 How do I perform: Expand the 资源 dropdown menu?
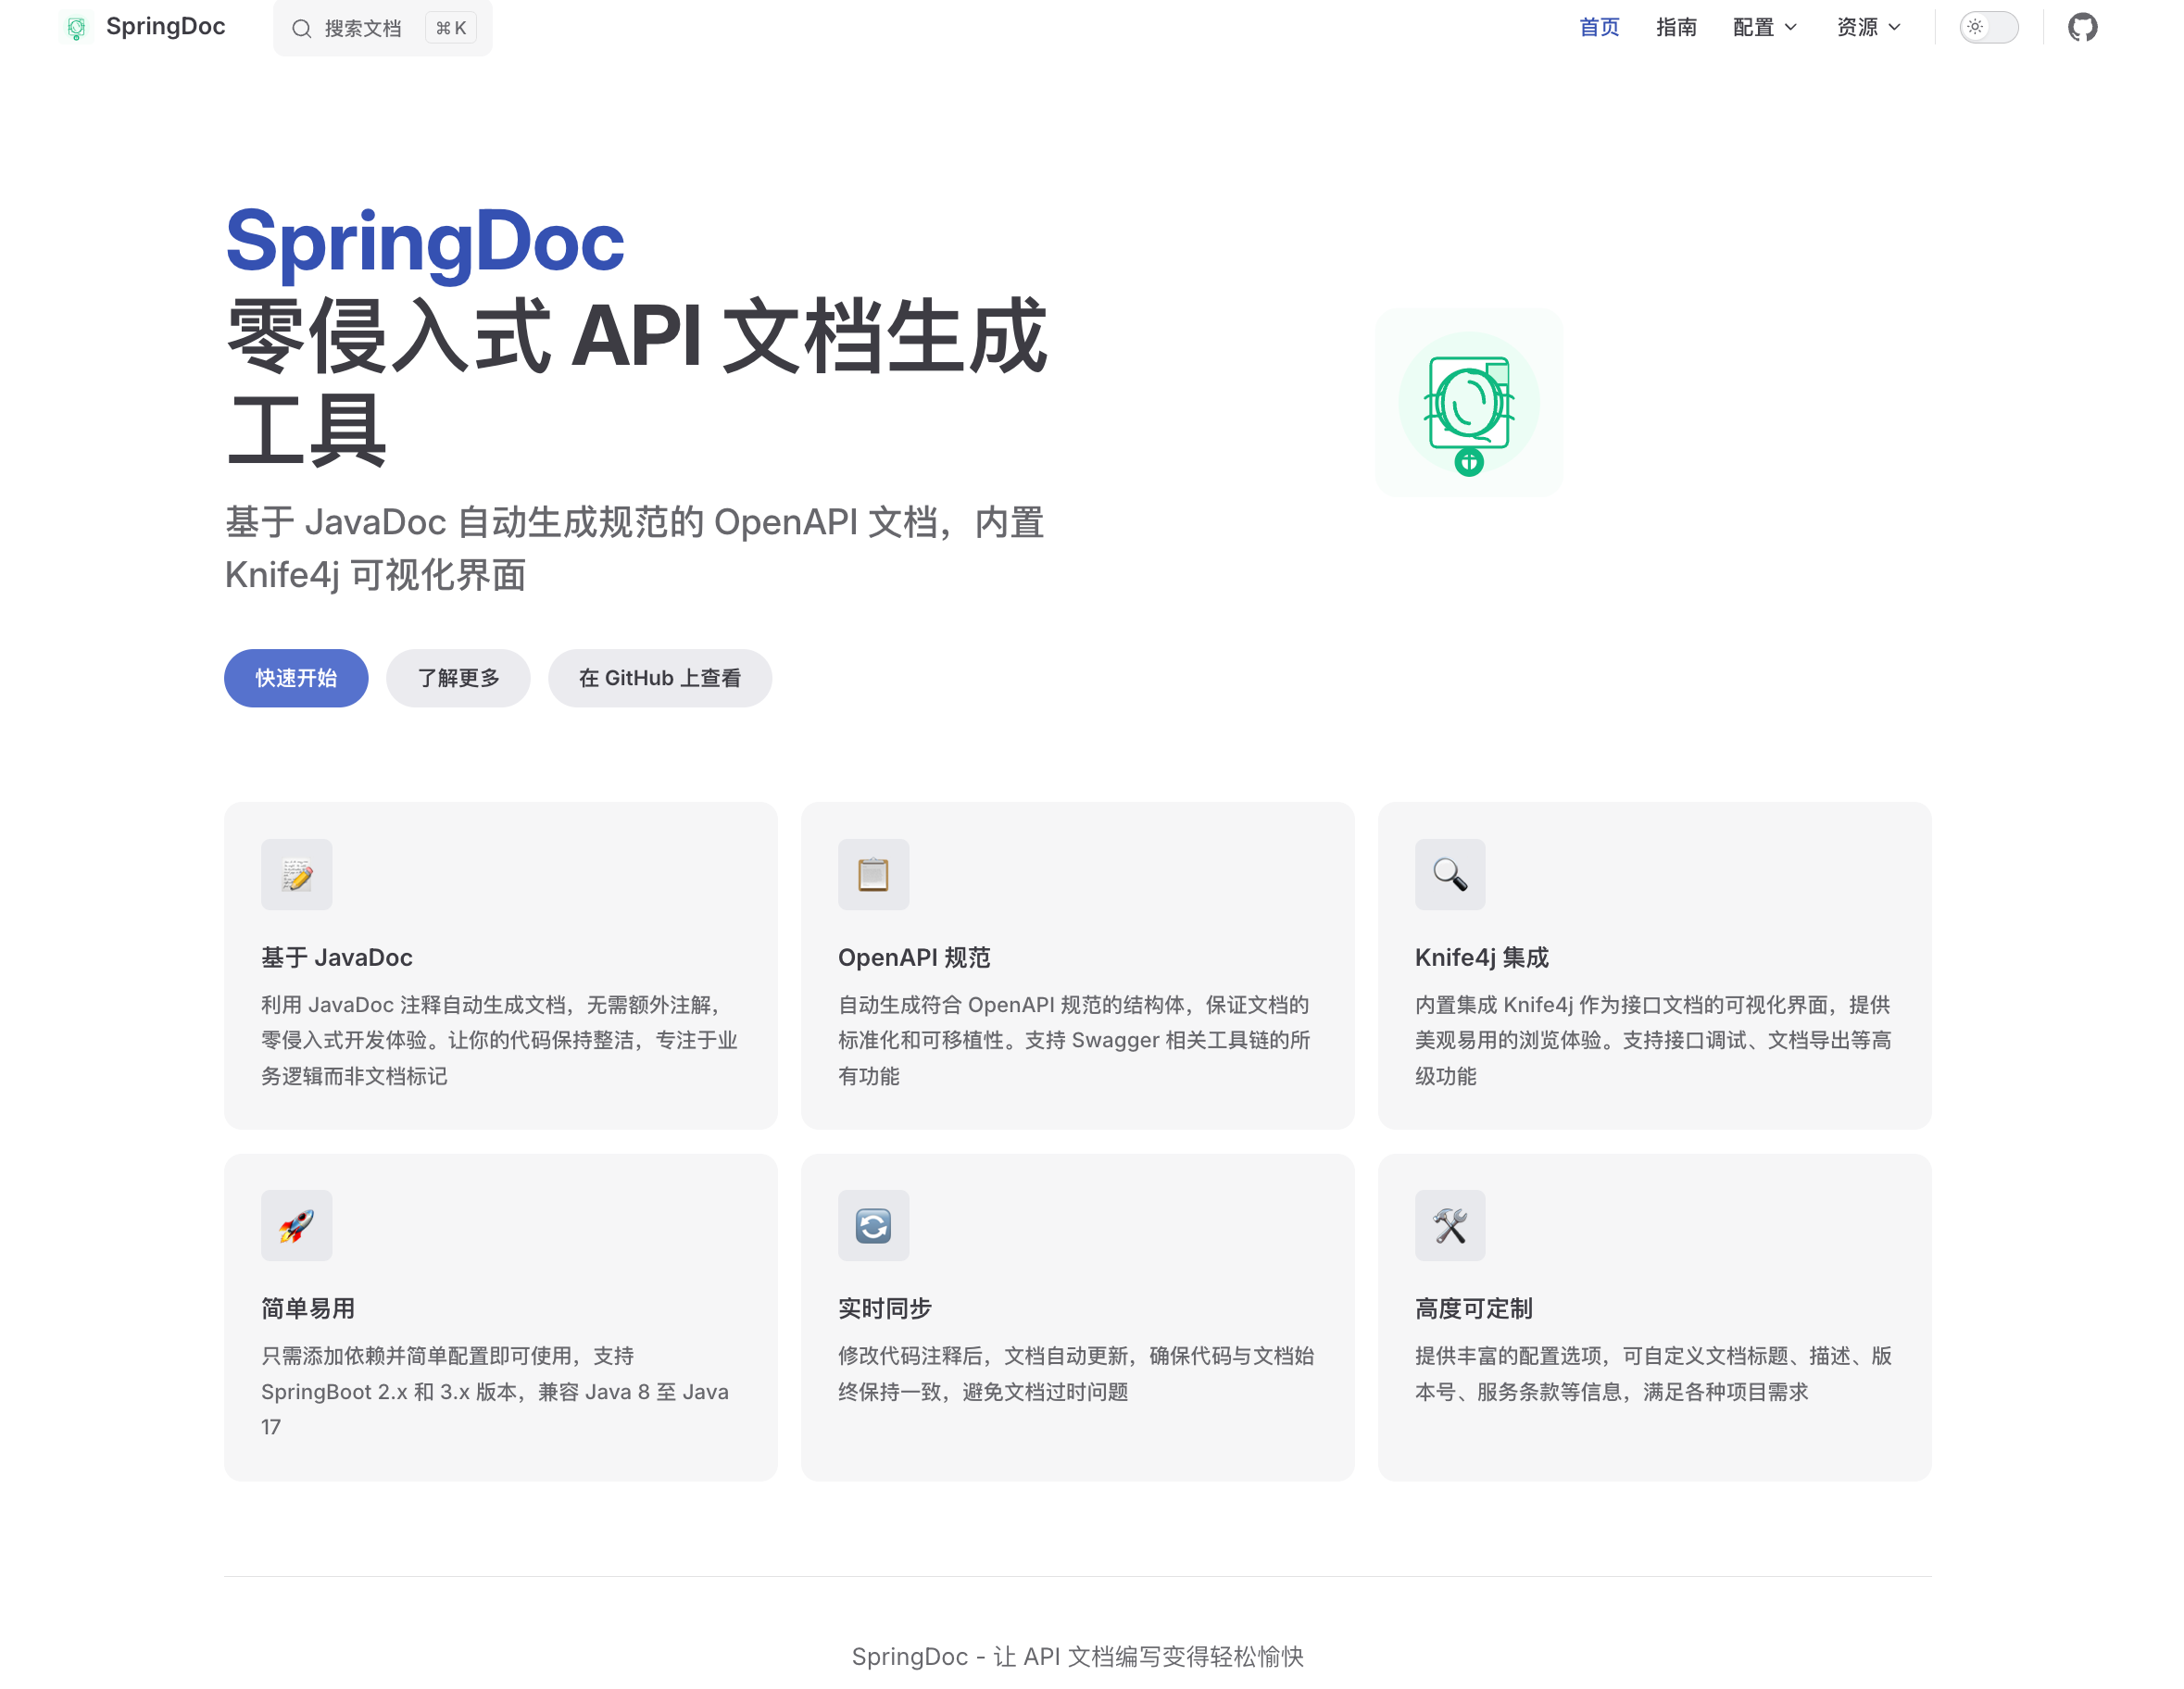(x=1869, y=27)
